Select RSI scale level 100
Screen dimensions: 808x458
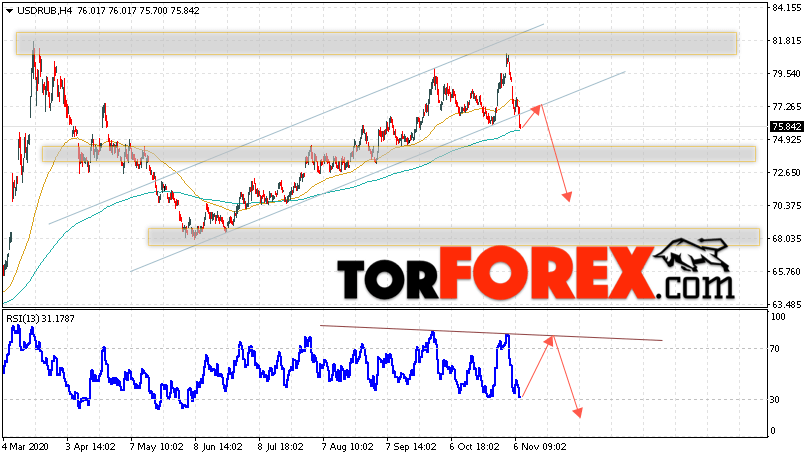[x=779, y=317]
